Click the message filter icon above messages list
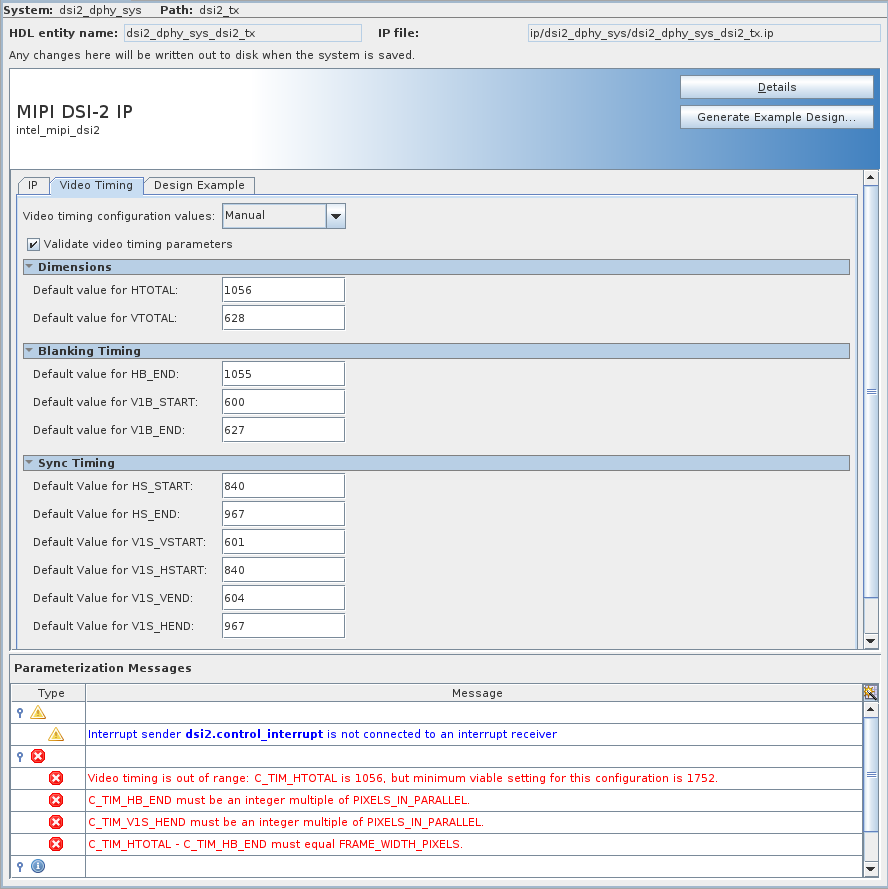The height and width of the screenshot is (889, 888). pos(870,692)
